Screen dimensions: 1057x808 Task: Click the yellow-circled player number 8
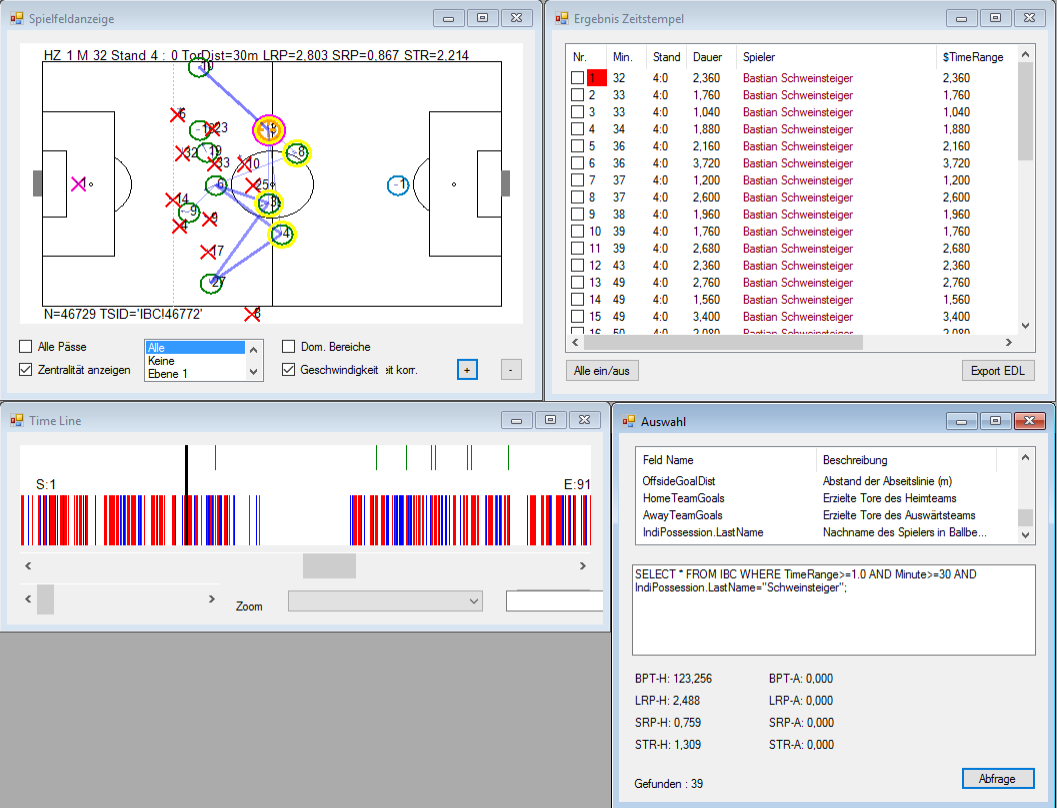(x=296, y=153)
